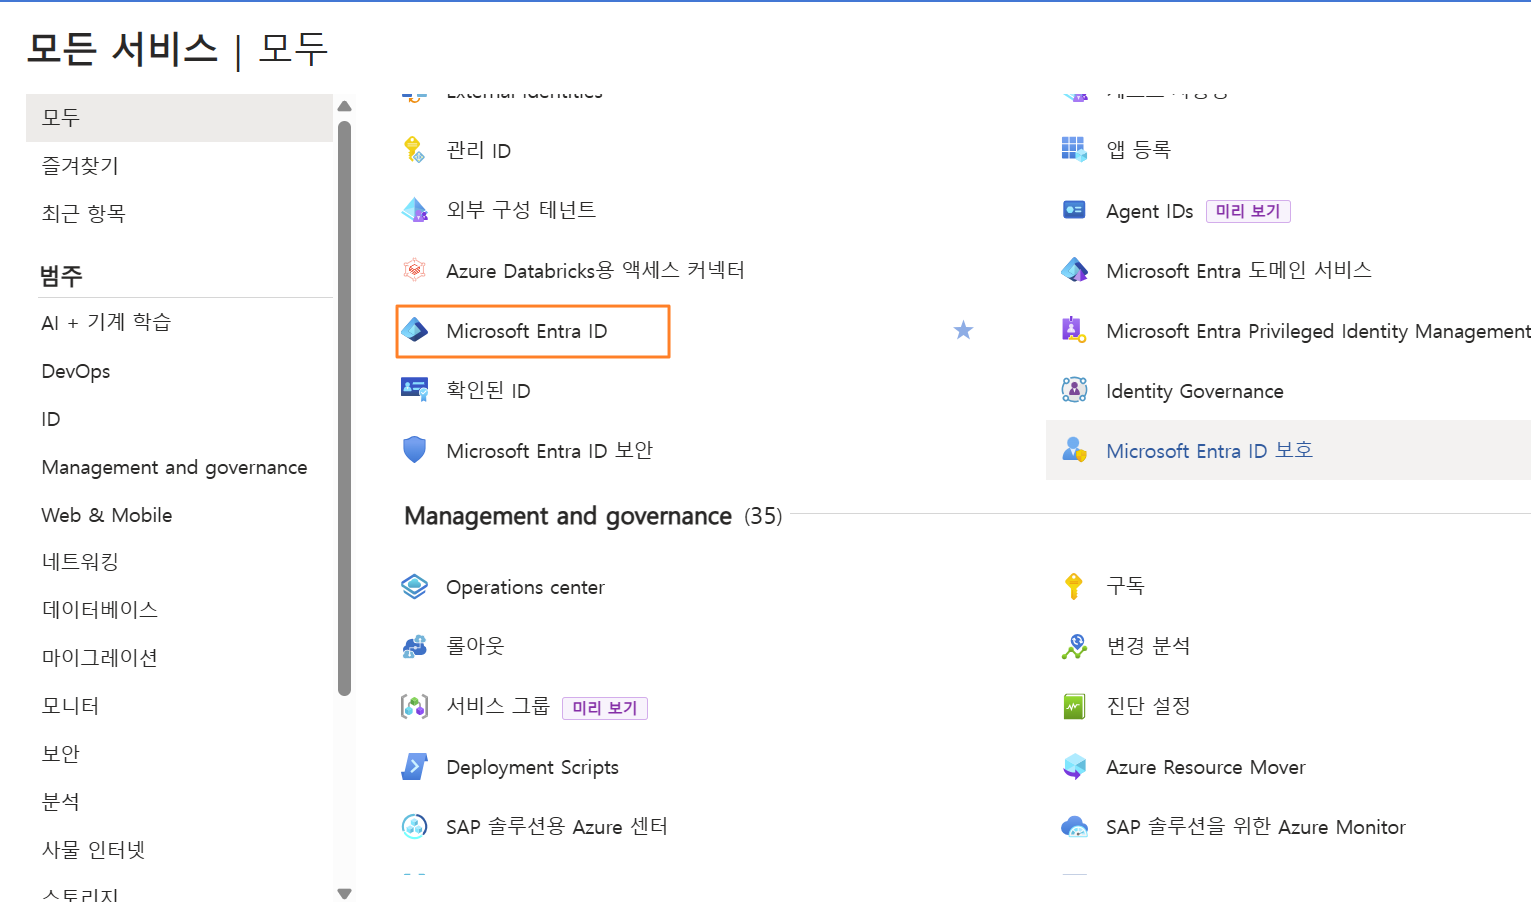Open the Identity Governance link
The width and height of the screenshot is (1531, 902).
tap(1194, 391)
